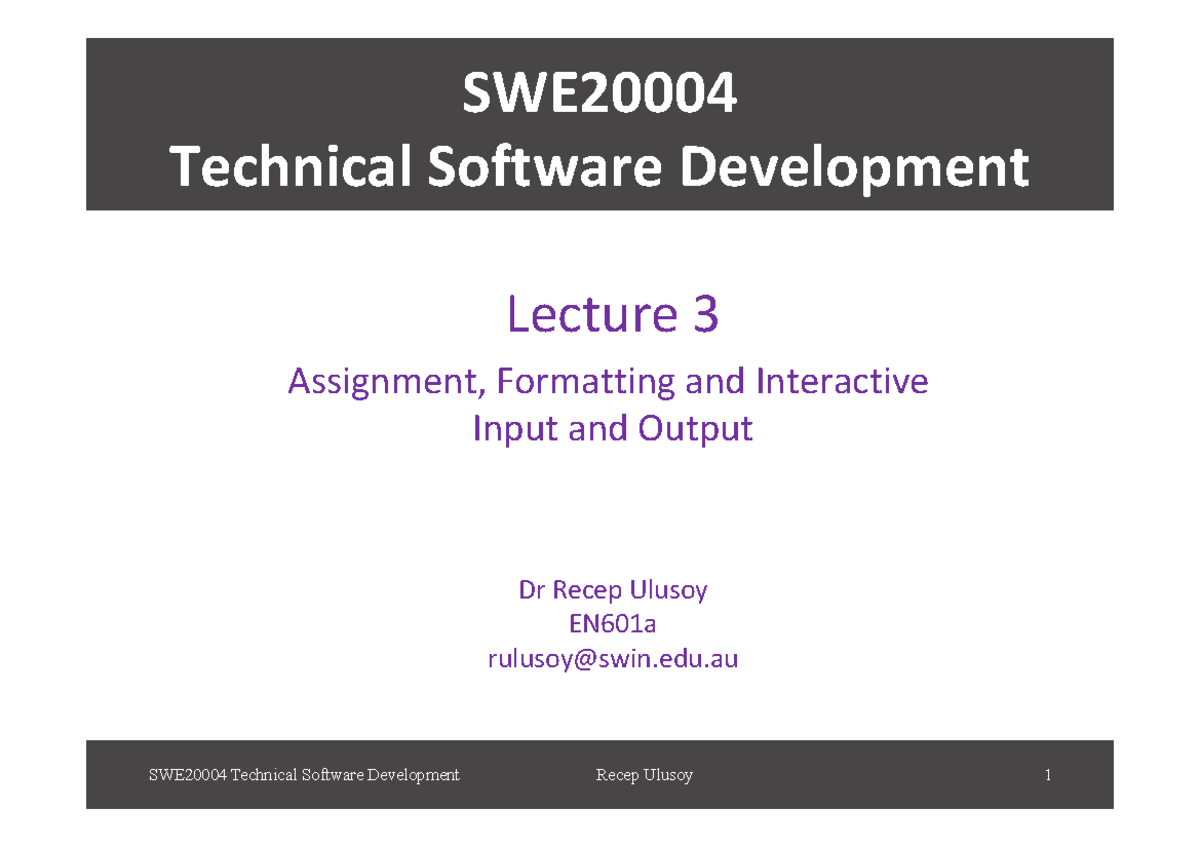Select the EN601a office location text
The height and width of the screenshot is (848, 1200).
coord(613,624)
